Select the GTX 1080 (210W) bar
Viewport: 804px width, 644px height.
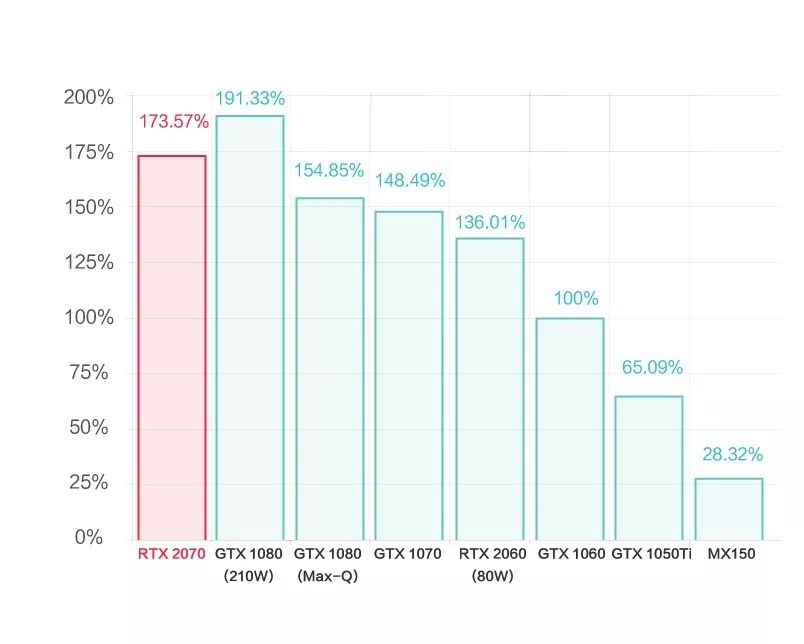point(250,328)
